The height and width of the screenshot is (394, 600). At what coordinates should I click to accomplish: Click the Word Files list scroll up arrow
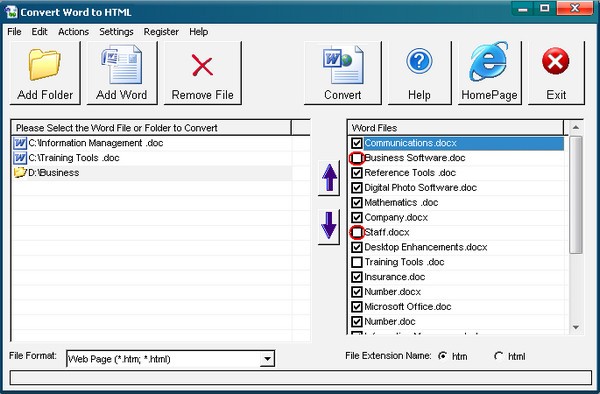point(576,127)
